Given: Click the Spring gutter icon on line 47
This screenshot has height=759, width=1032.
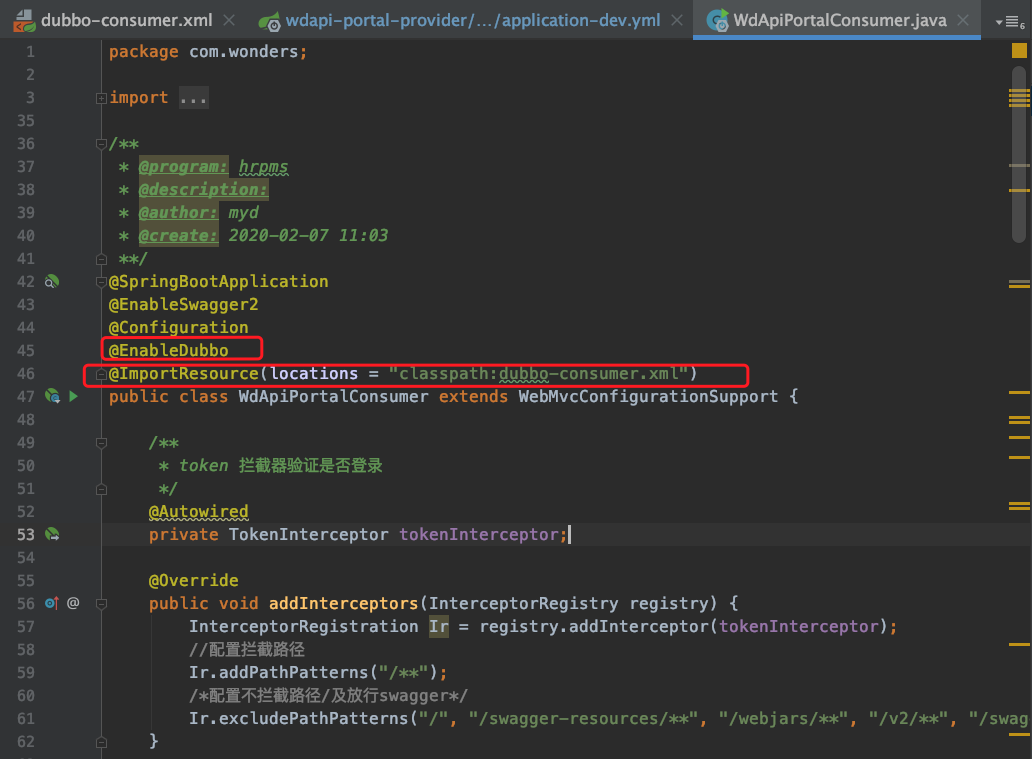Looking at the screenshot, I should [x=52, y=396].
